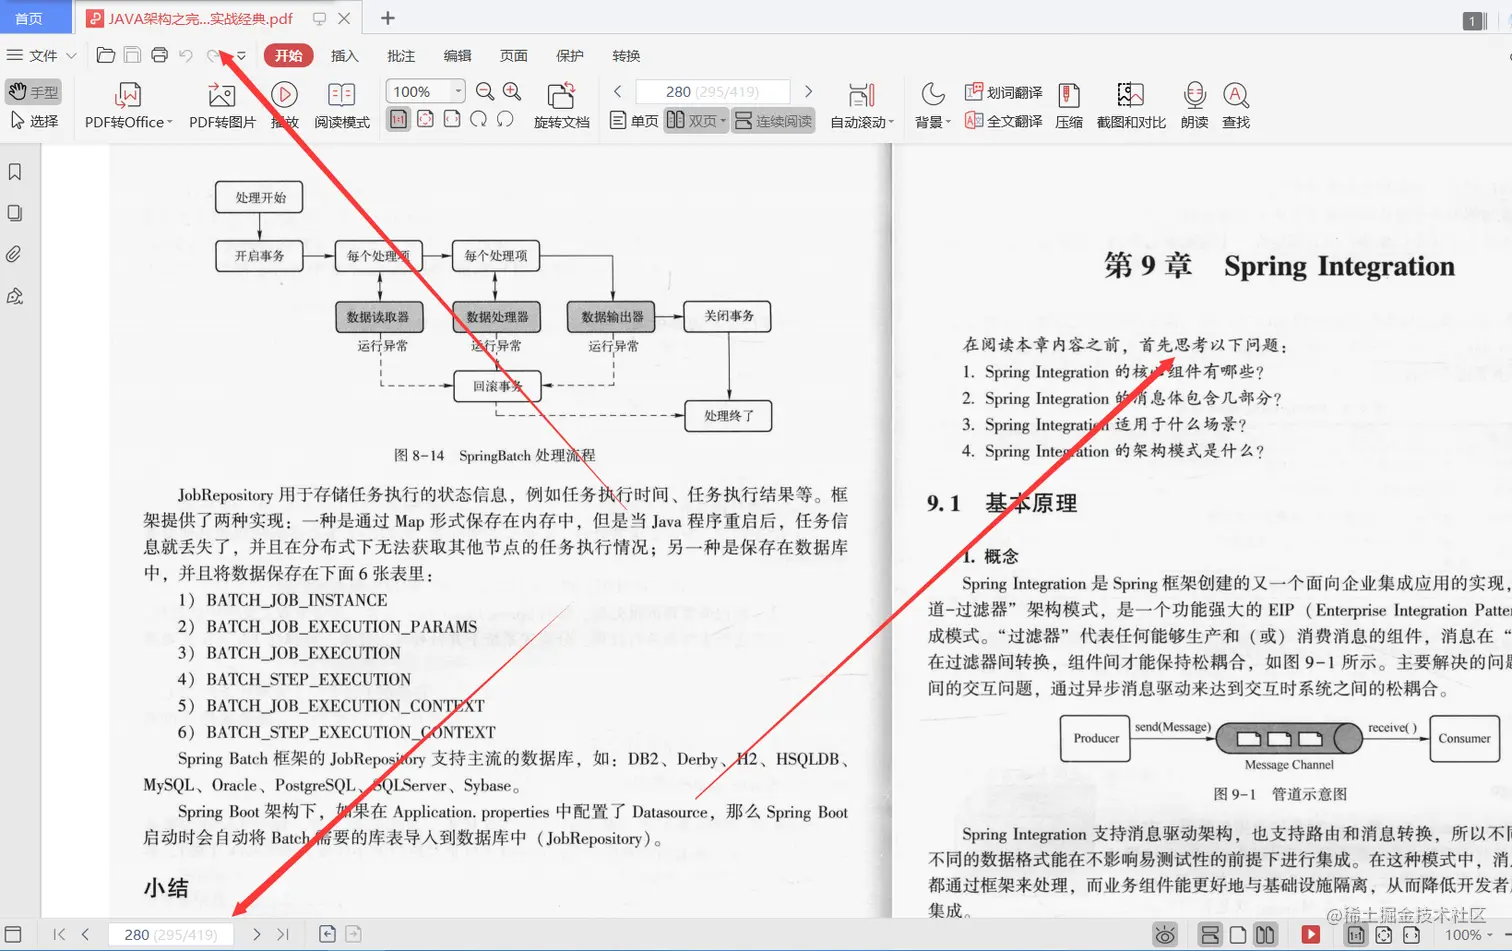Go to next page with right arrow
The width and height of the screenshot is (1512, 951).
coord(808,91)
